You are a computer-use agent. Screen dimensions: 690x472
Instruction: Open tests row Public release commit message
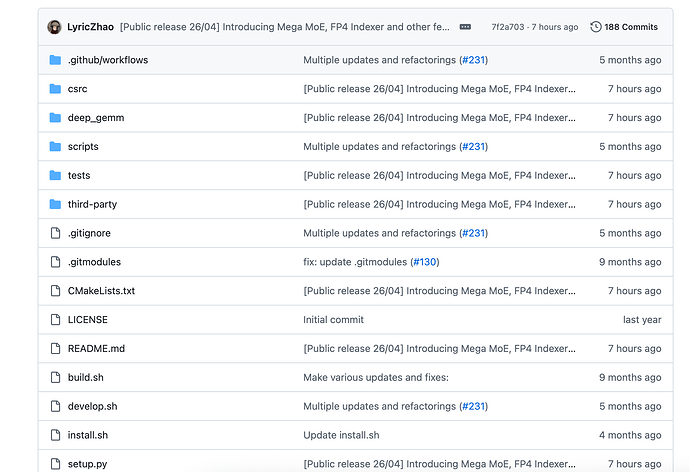(x=439, y=176)
